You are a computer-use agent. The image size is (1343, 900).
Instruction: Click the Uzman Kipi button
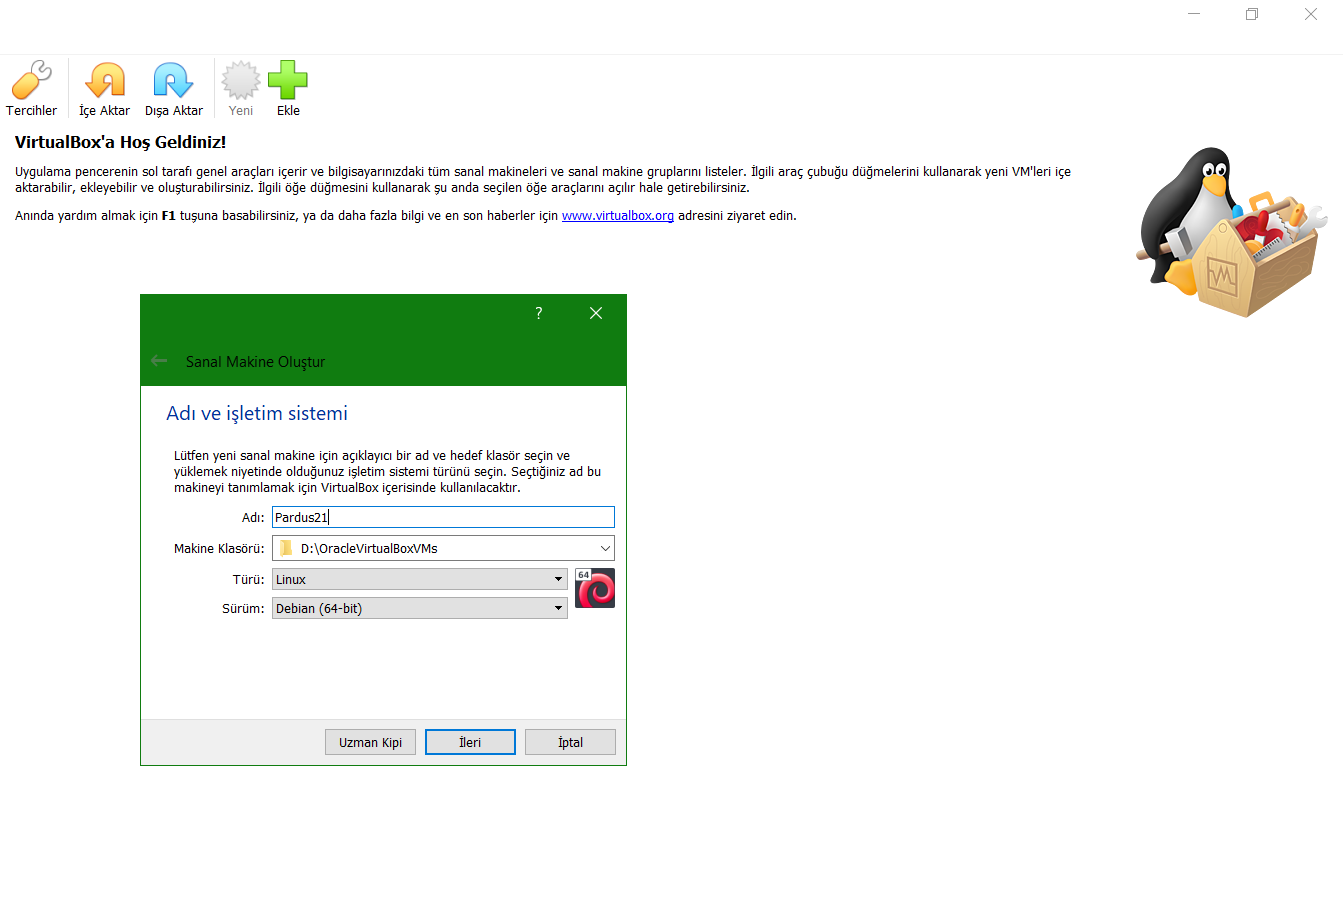click(370, 742)
